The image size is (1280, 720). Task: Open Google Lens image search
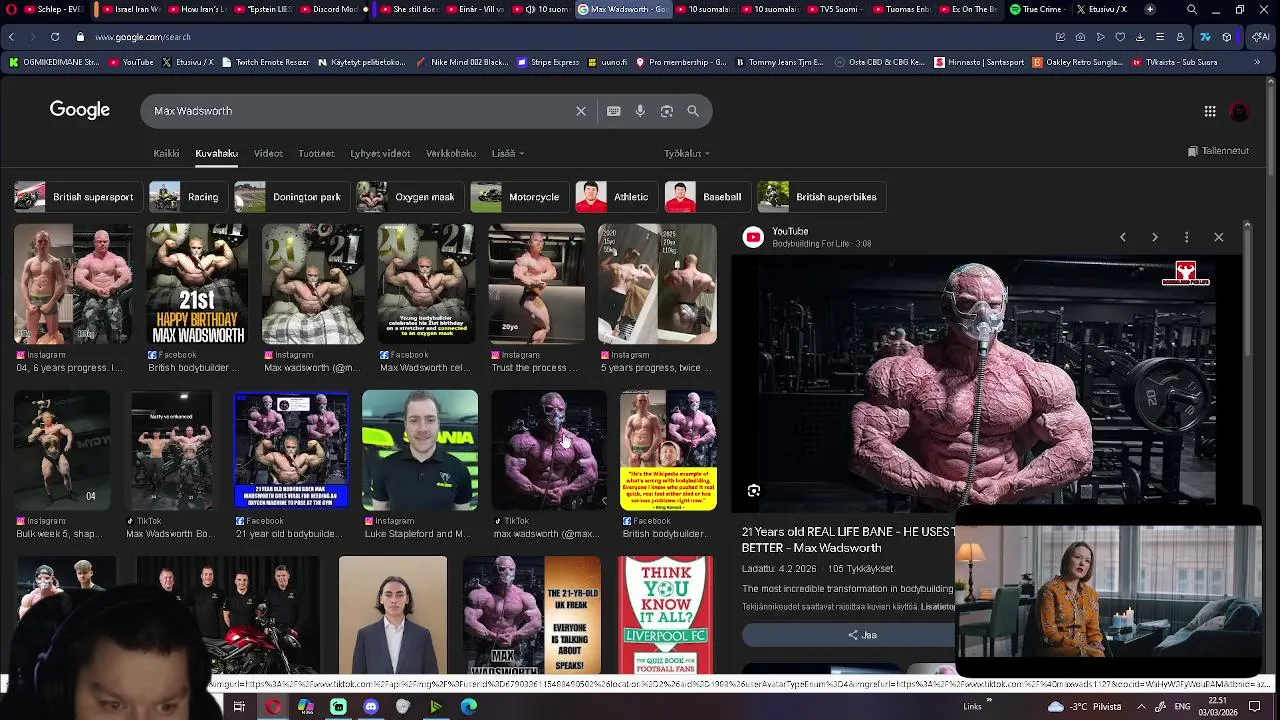[667, 111]
